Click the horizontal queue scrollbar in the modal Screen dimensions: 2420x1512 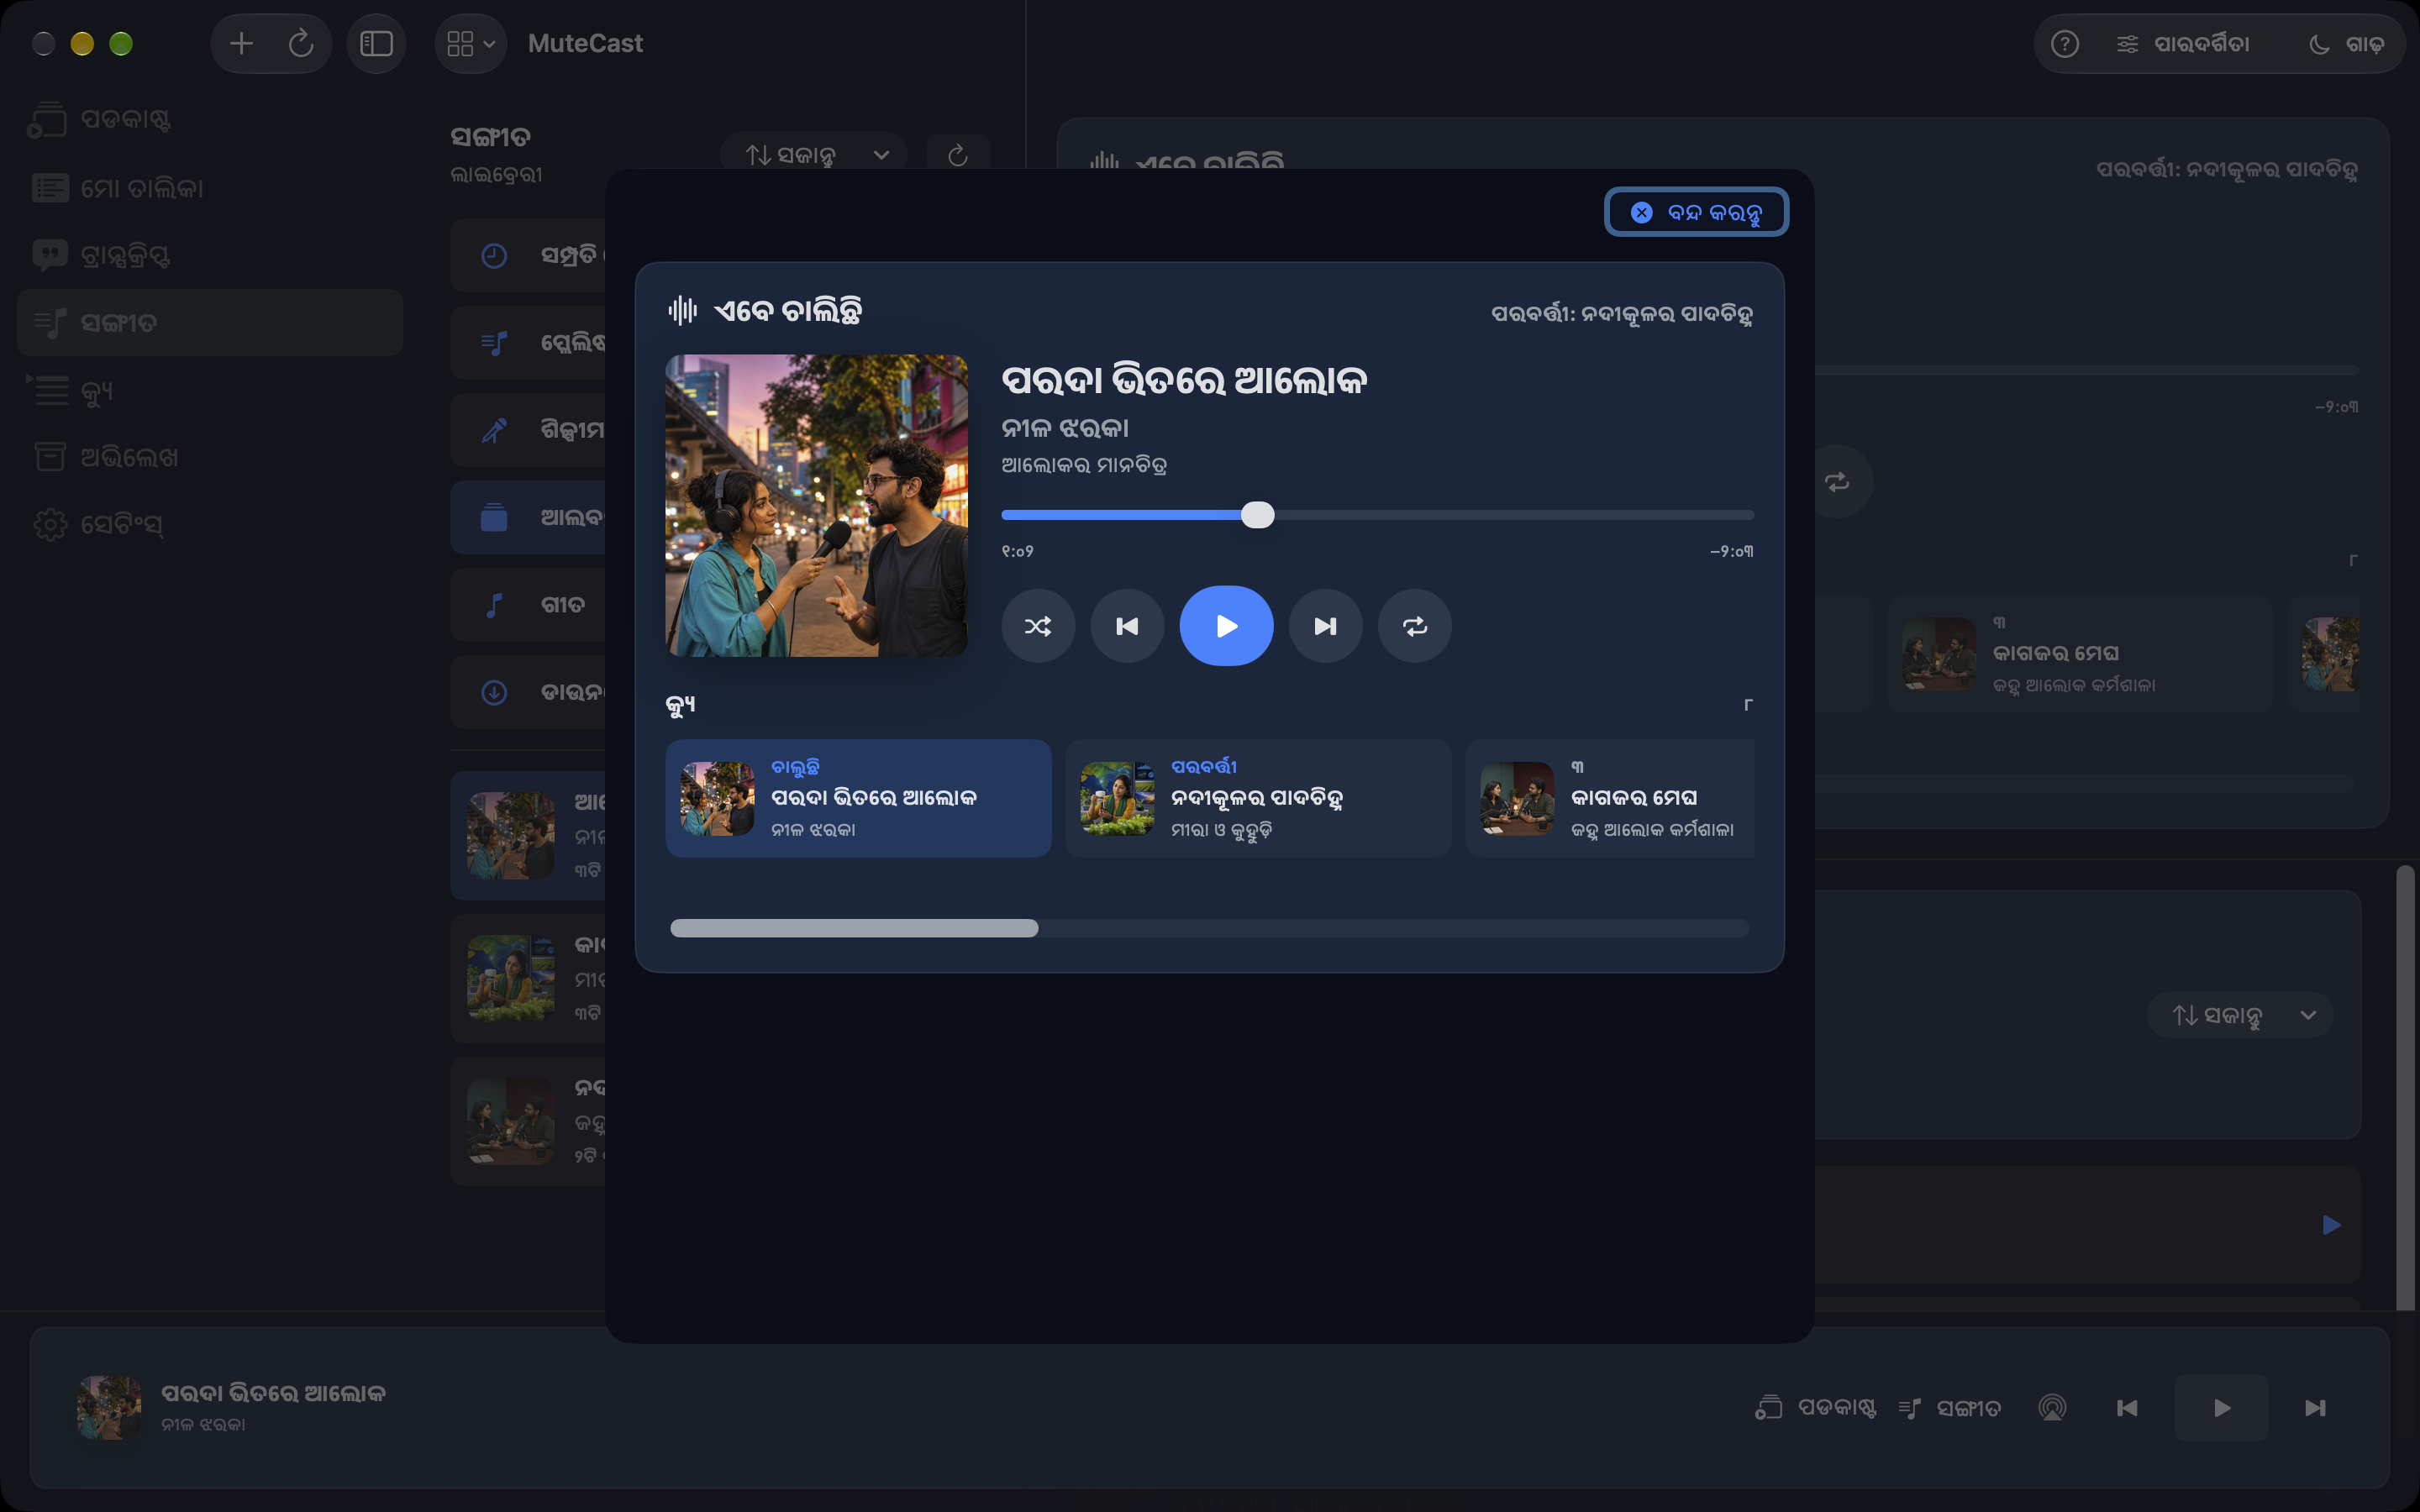854,928
